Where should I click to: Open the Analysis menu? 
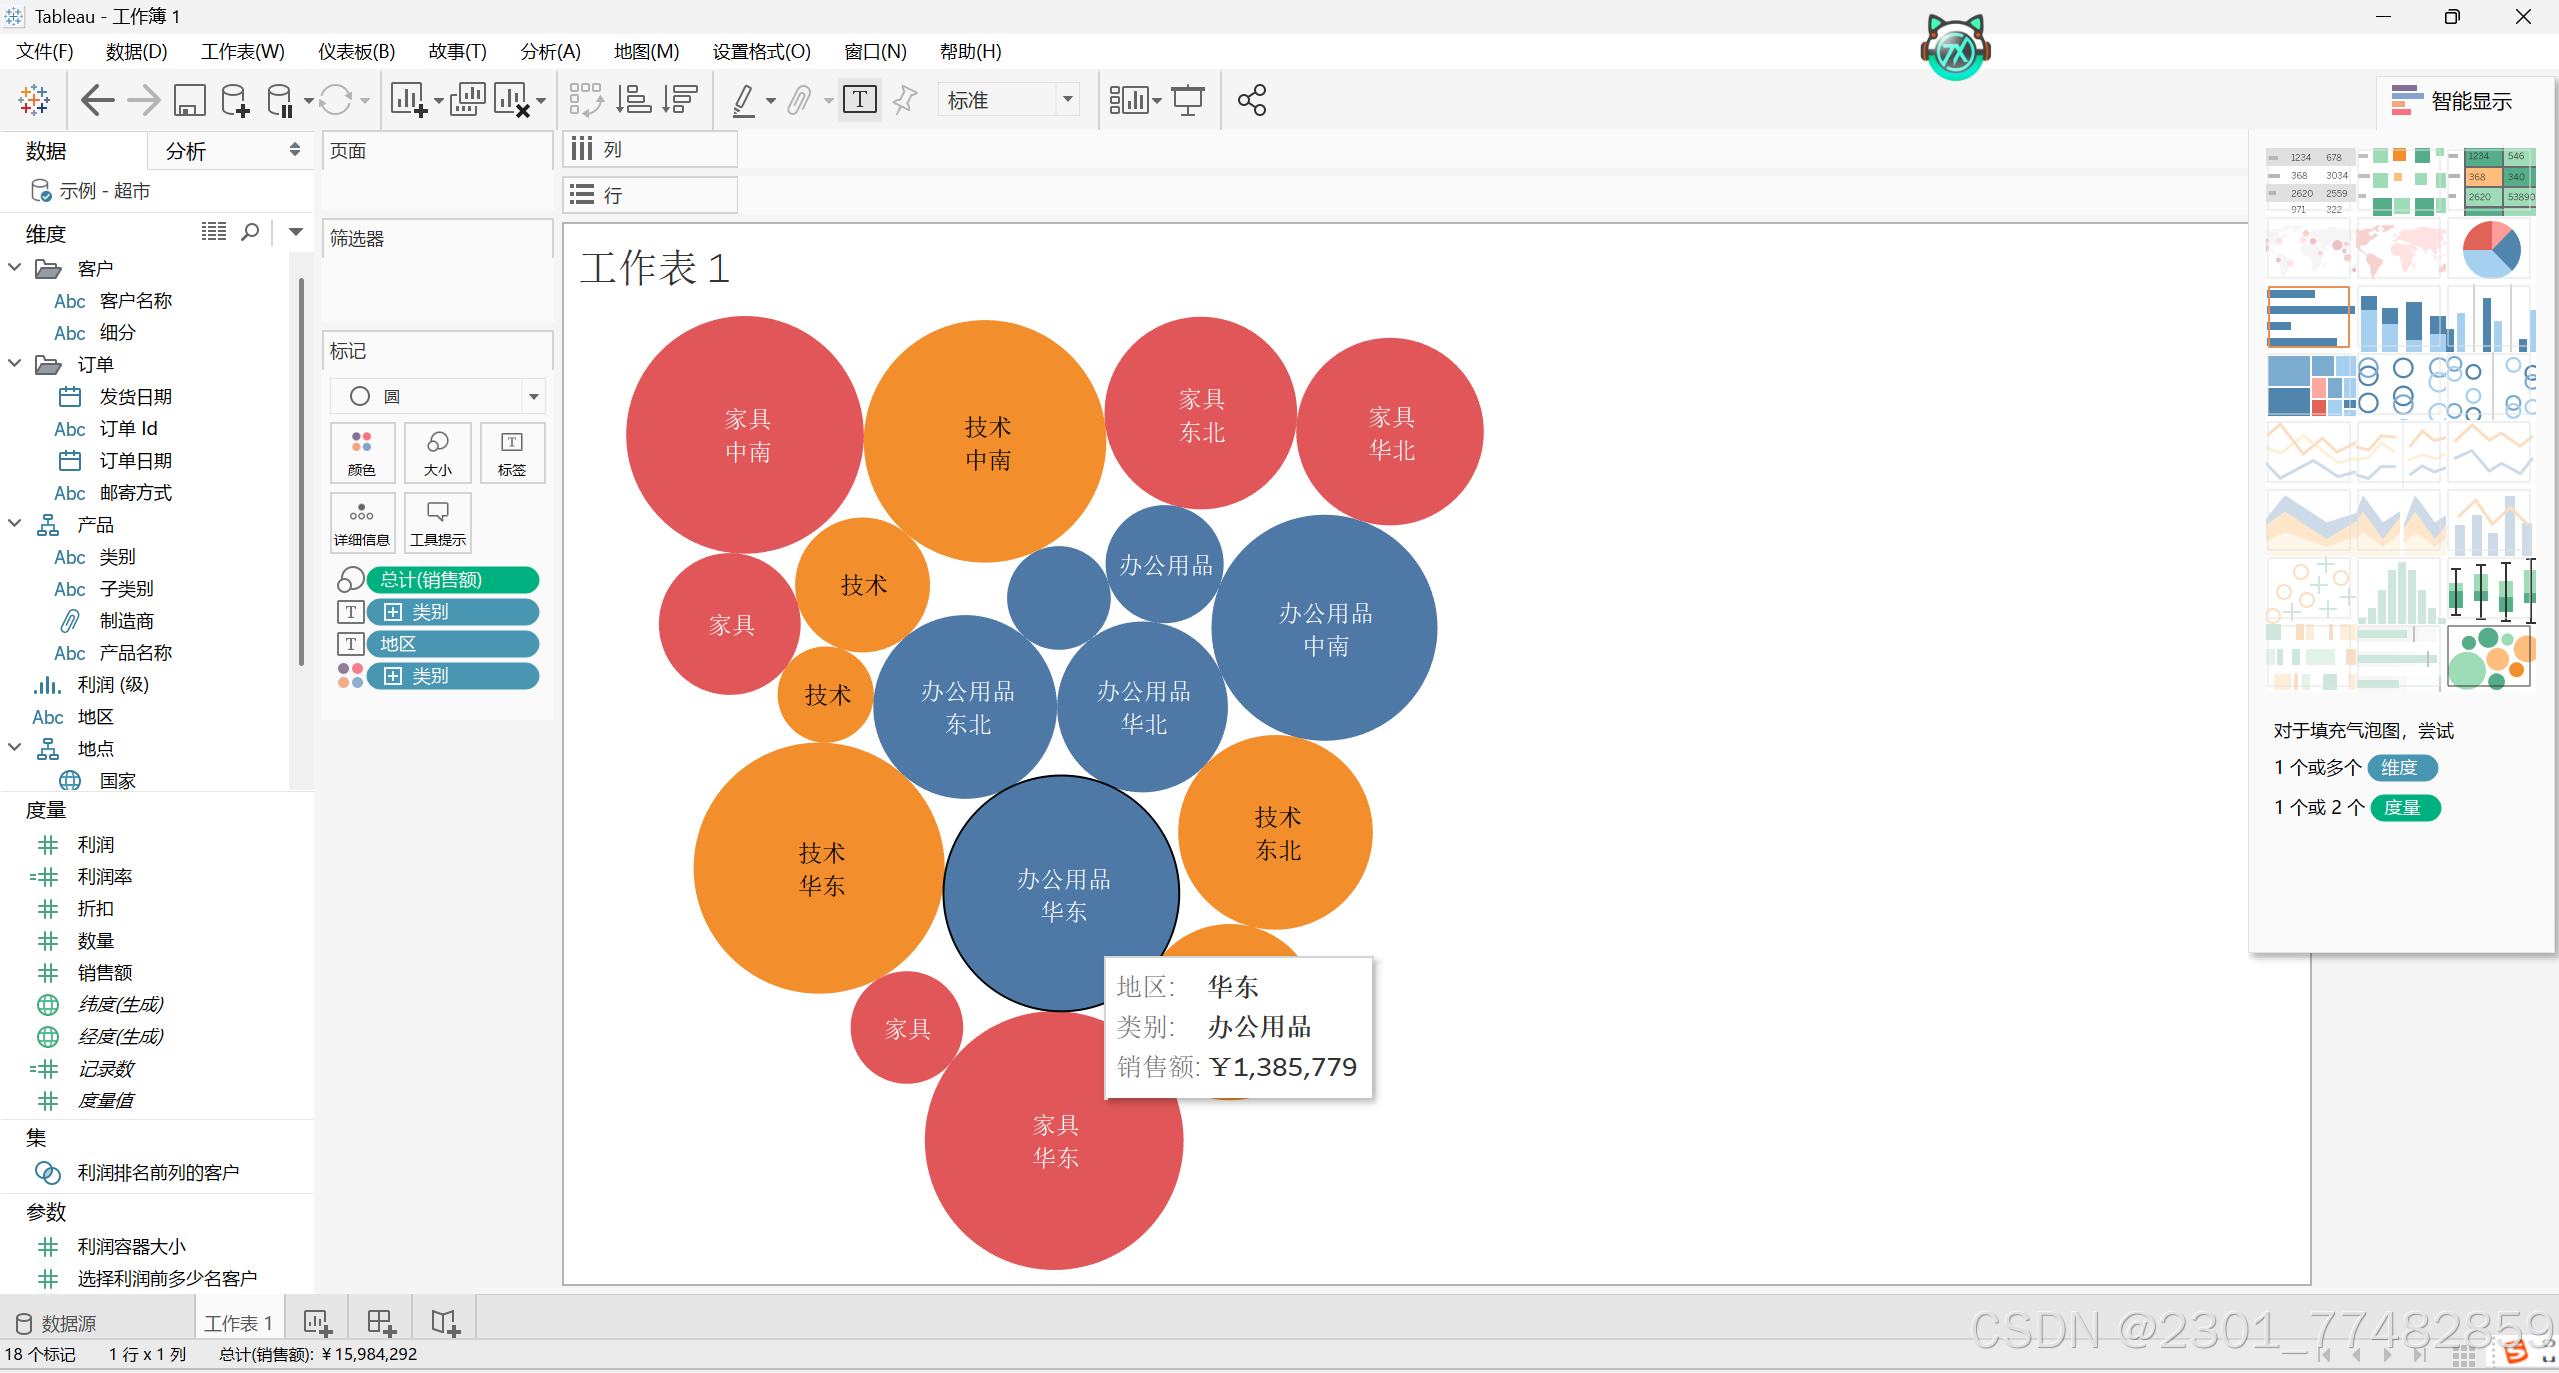point(550,51)
